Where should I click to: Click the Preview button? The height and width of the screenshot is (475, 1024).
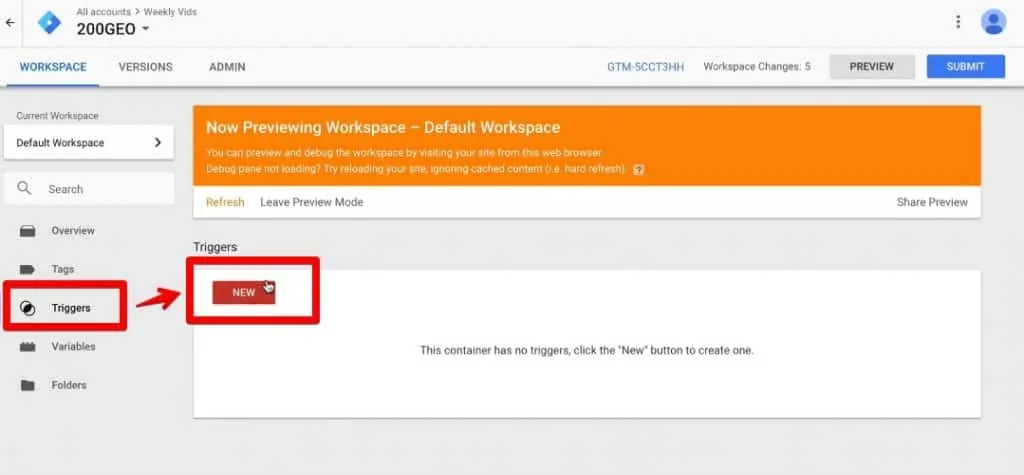click(x=872, y=67)
